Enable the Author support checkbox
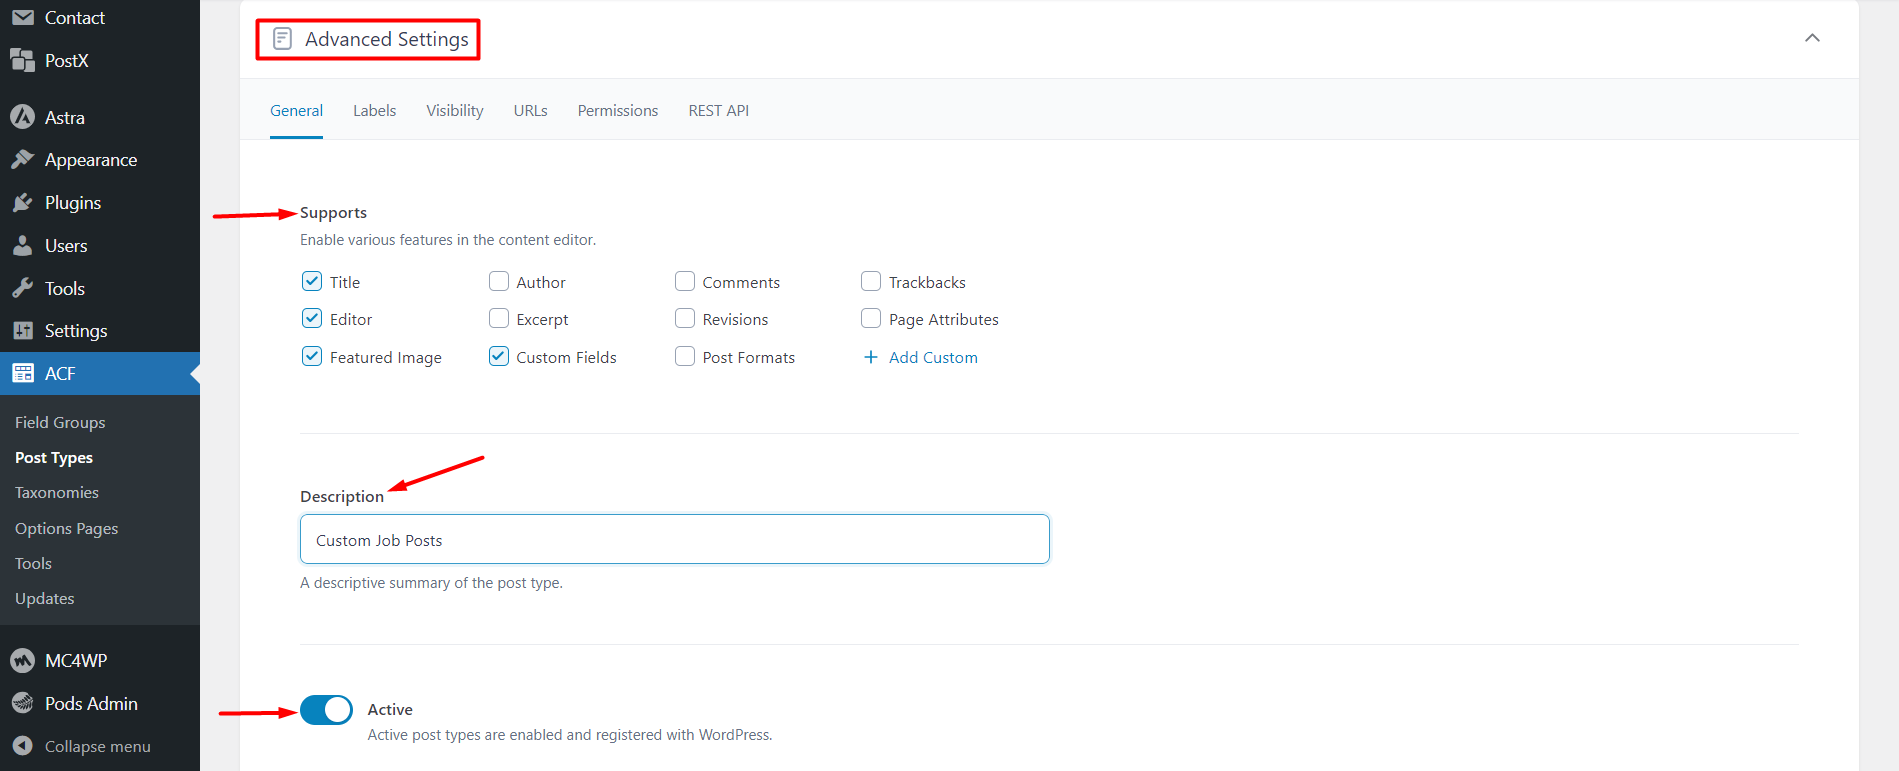 pos(498,281)
